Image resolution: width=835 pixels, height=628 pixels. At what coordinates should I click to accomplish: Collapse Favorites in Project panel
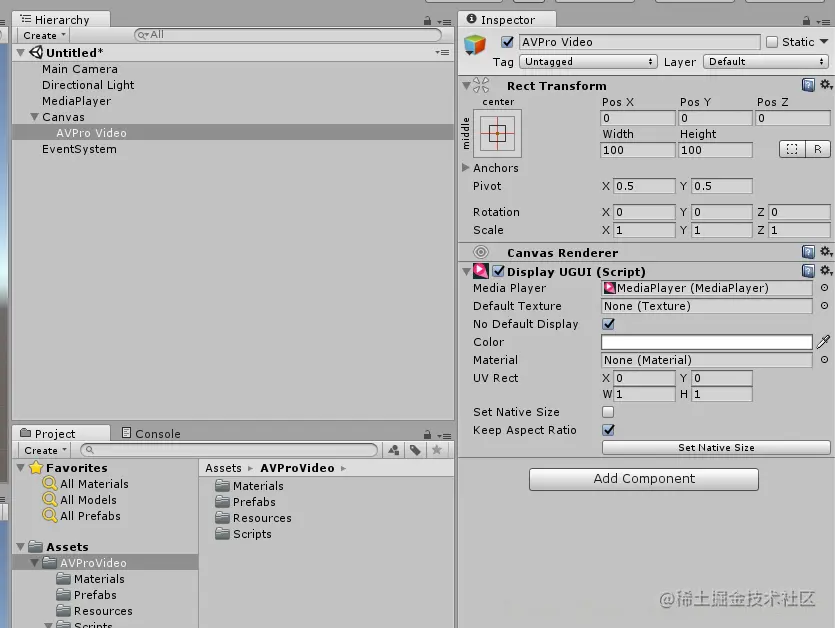click(21, 468)
